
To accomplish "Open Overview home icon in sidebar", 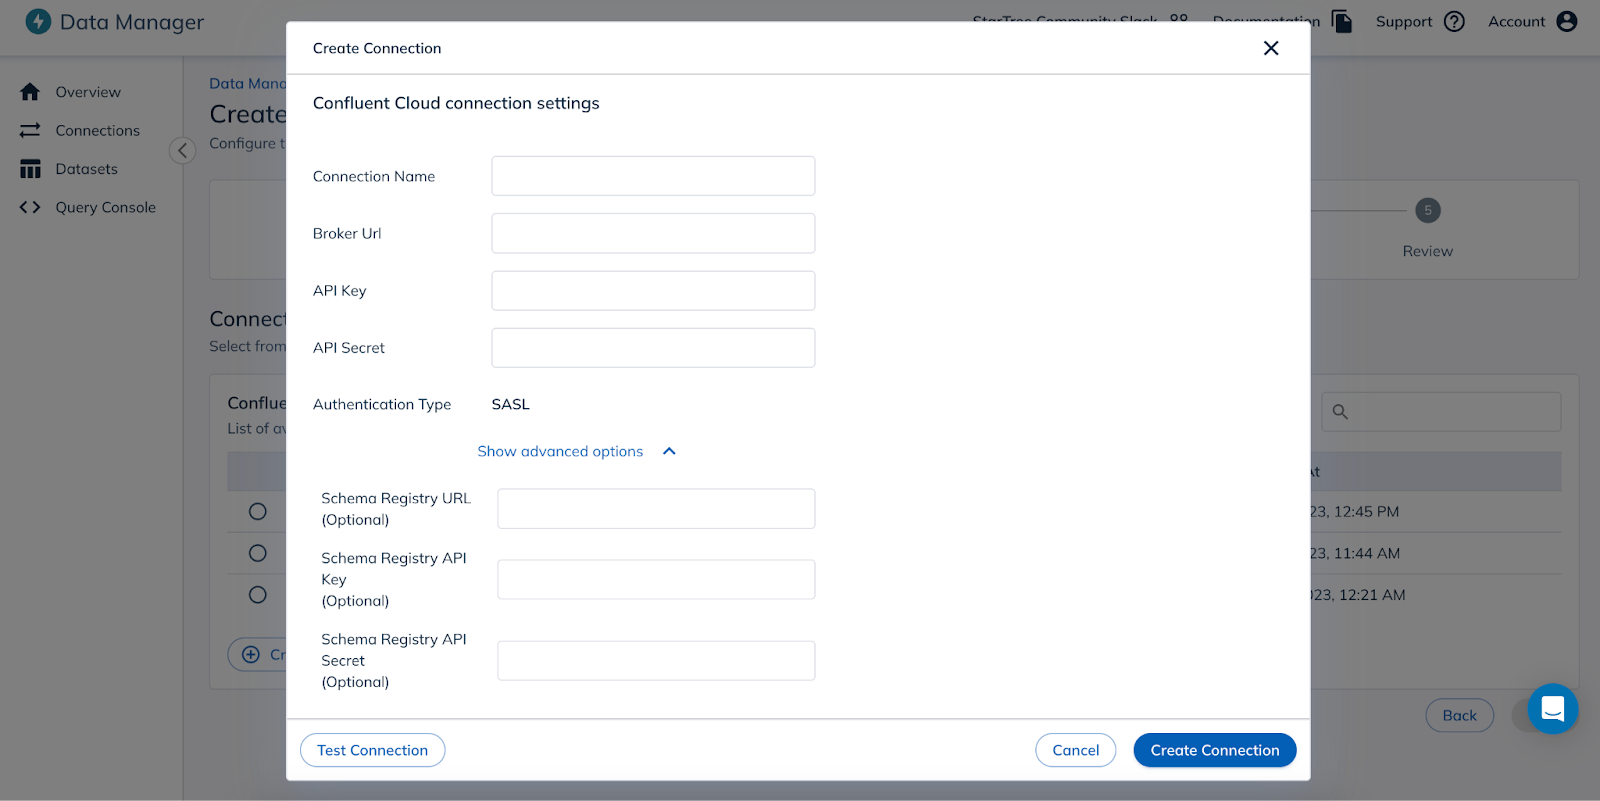I will coord(30,92).
